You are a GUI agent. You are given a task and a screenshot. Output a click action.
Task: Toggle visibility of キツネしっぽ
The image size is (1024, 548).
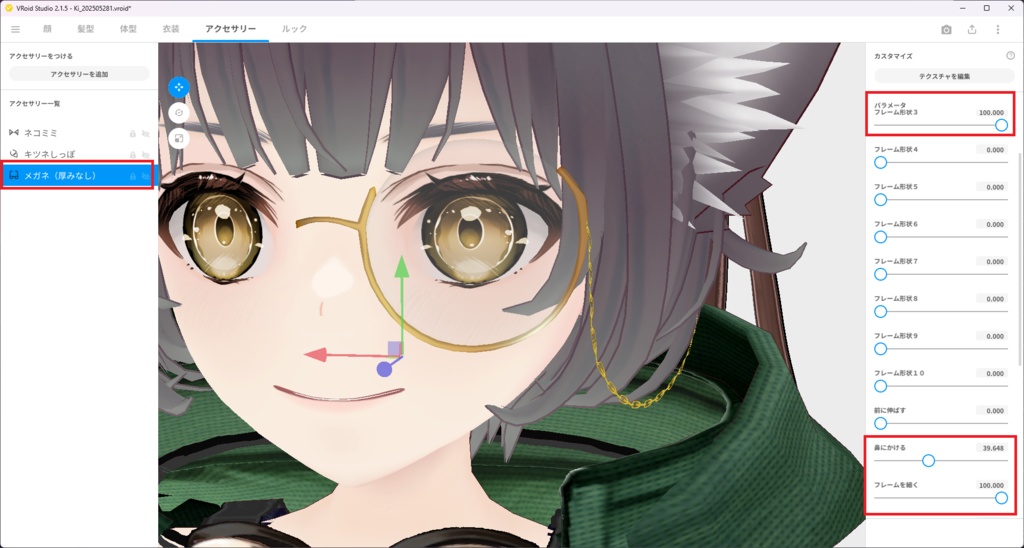[146, 155]
